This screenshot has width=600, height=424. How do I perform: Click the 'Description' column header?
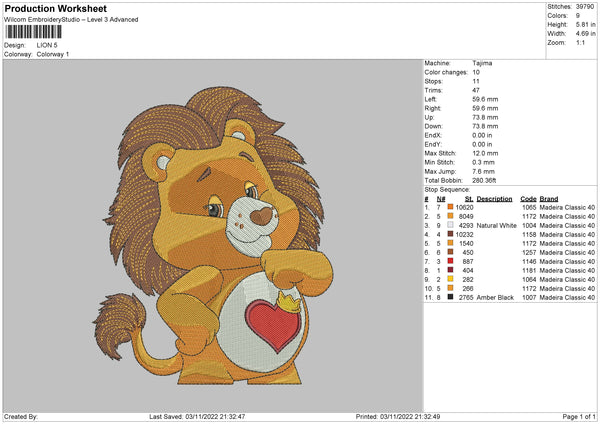(x=494, y=199)
